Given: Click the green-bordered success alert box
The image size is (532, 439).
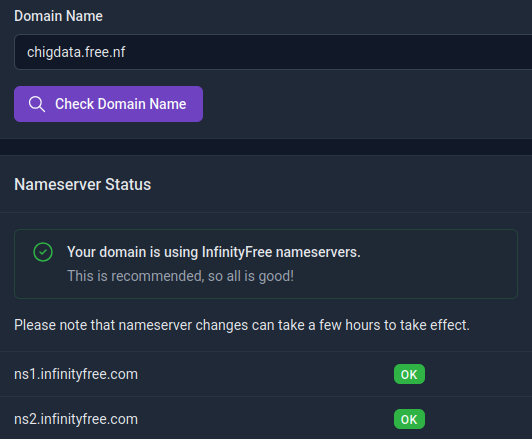Looking at the screenshot, I should coord(266,264).
